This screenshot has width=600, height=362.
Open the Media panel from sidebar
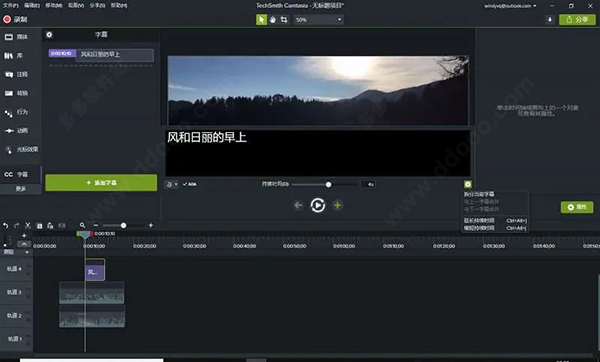[16, 37]
